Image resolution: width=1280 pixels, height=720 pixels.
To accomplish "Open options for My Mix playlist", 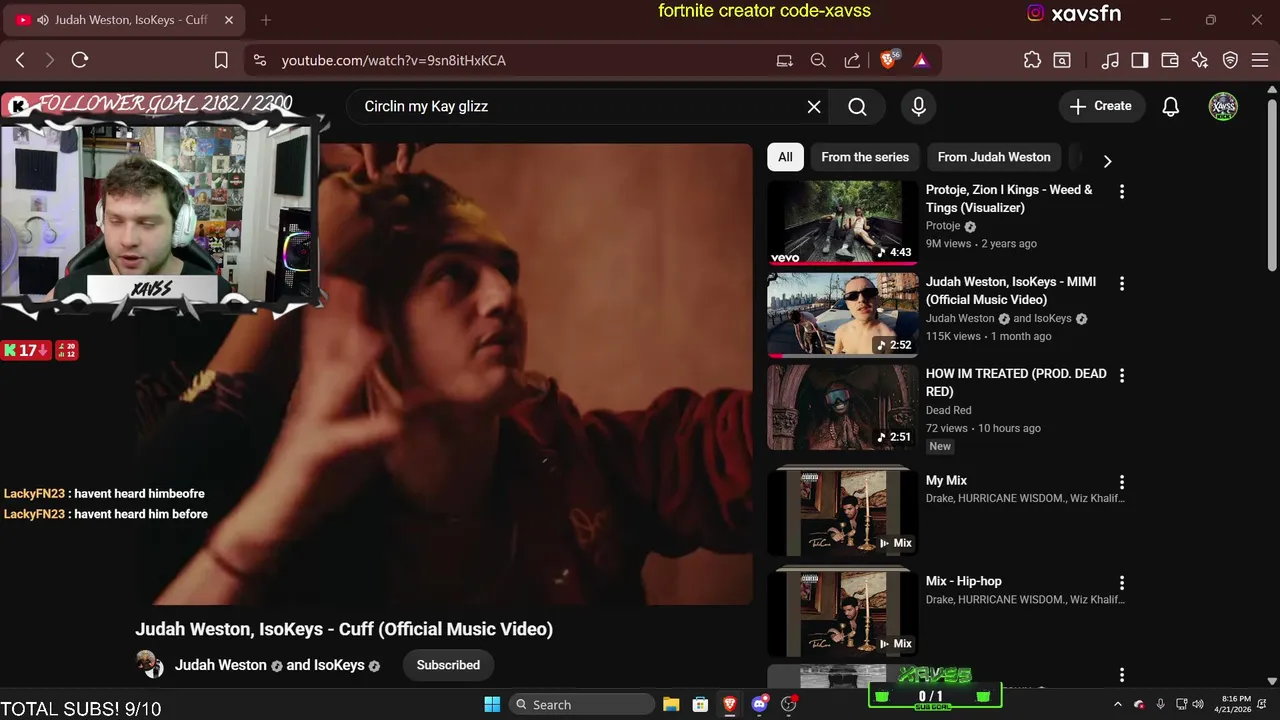I will pyautogui.click(x=1122, y=482).
